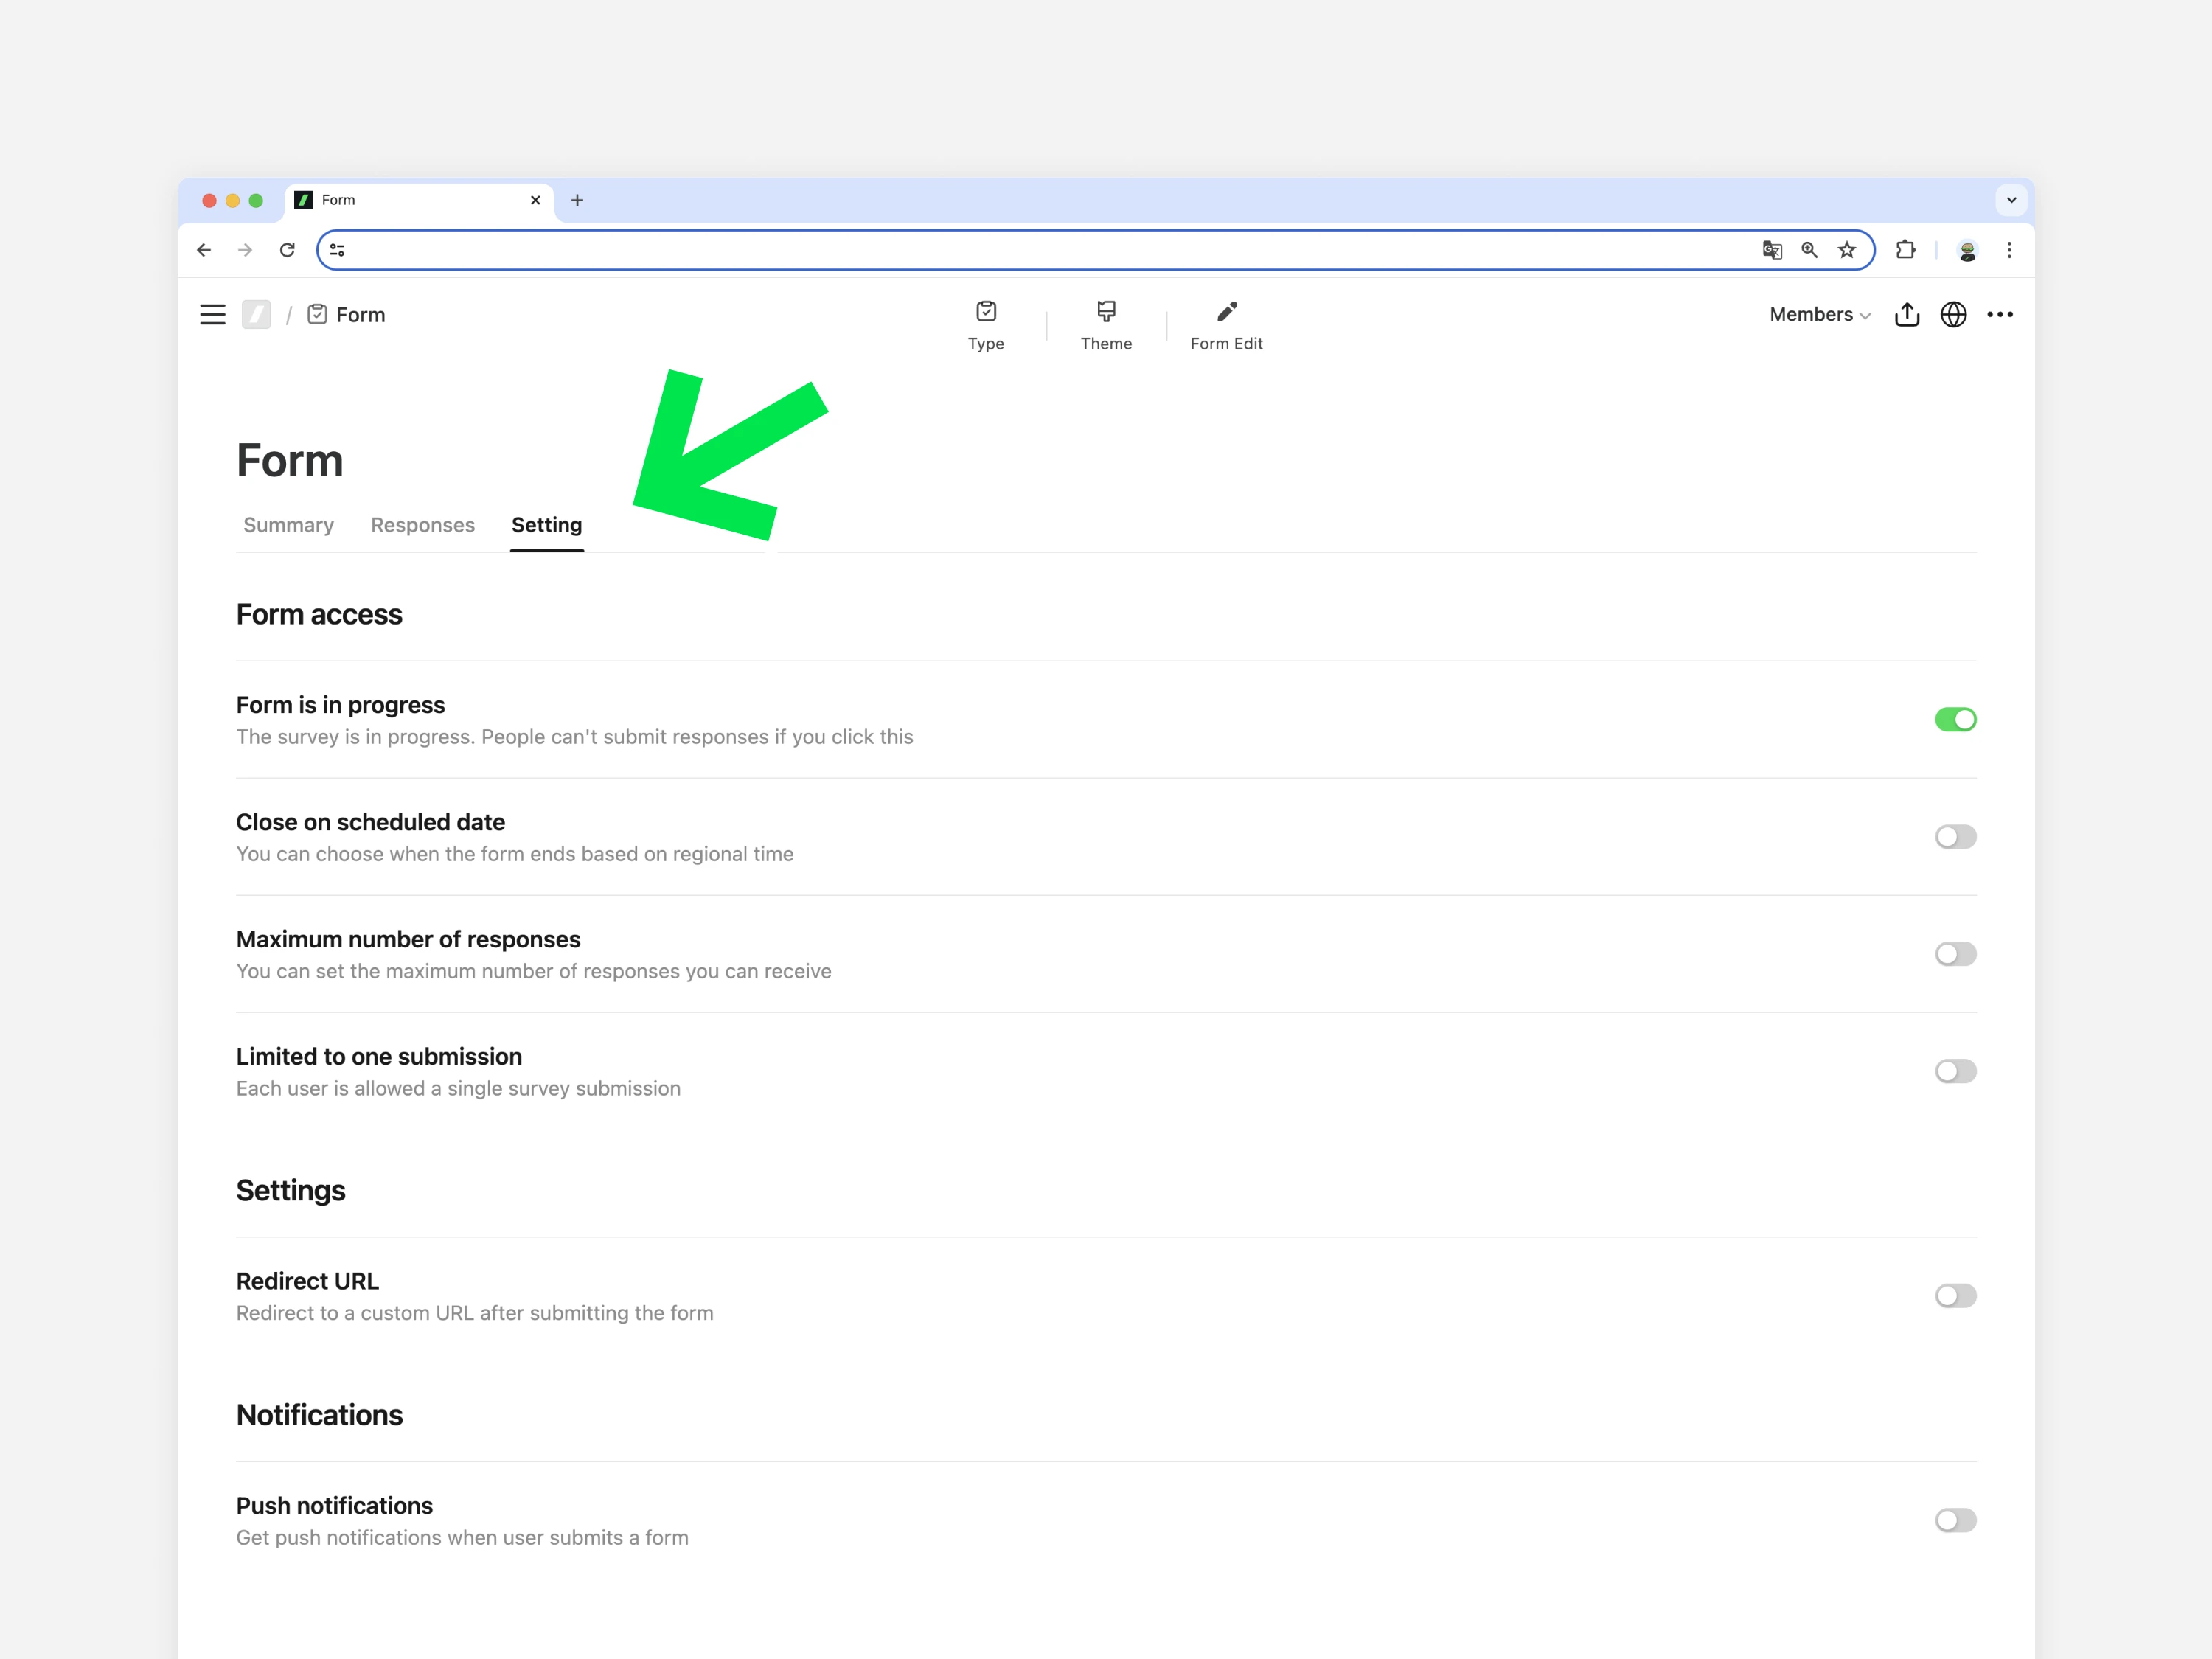Click the Notifications section heading

(319, 1415)
